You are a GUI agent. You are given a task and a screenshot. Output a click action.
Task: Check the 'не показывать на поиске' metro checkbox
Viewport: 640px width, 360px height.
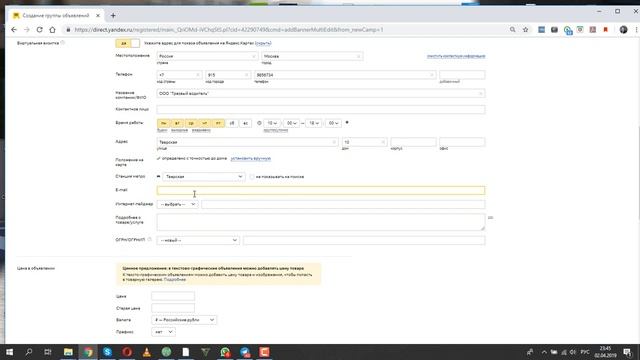[252, 177]
